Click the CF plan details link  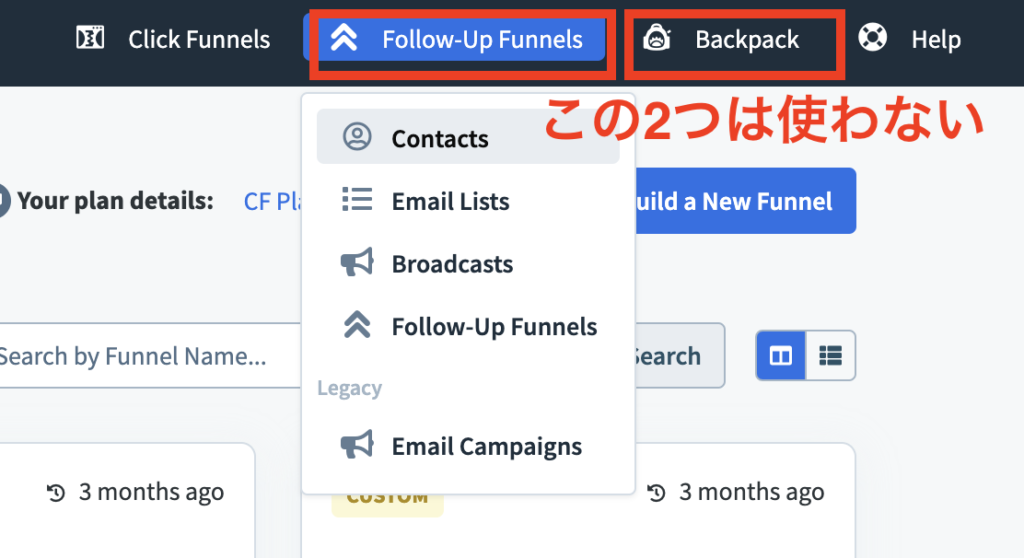coord(272,201)
